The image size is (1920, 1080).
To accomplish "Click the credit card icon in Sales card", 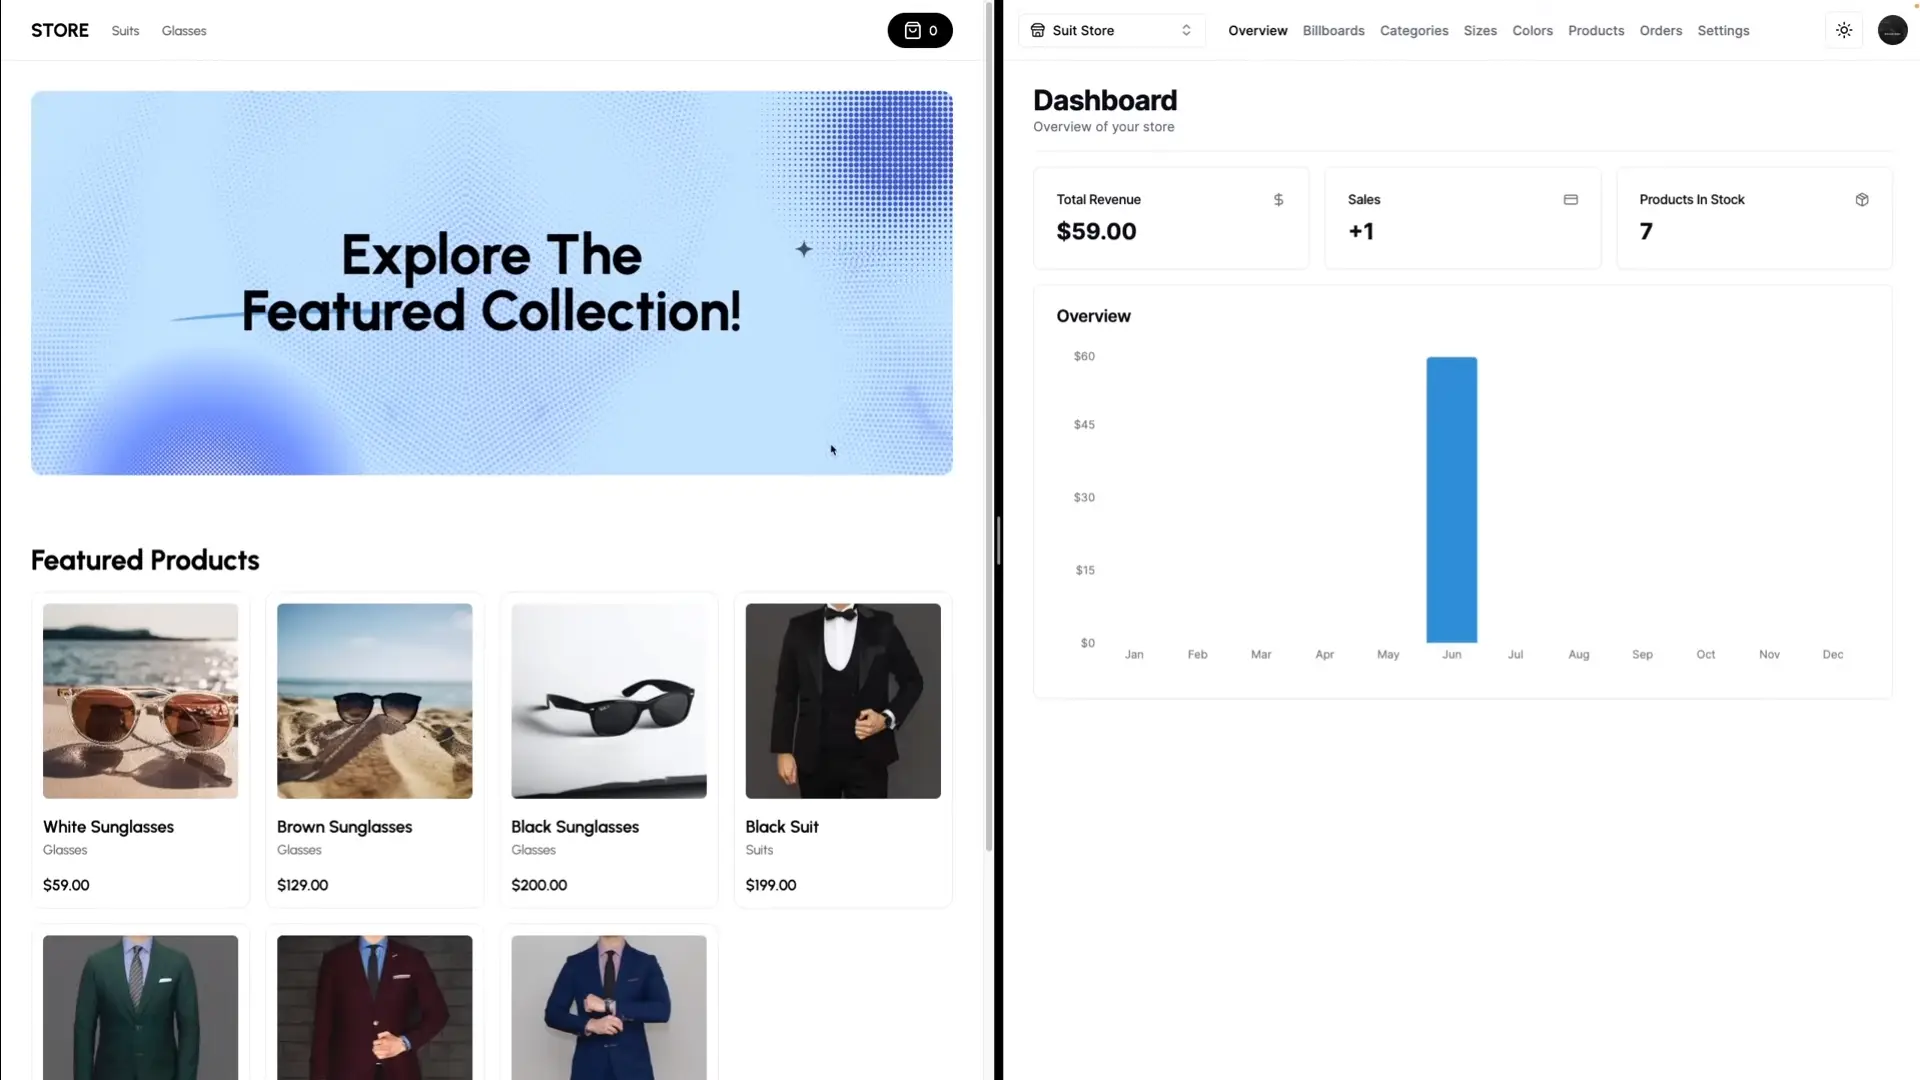I will [x=1570, y=200].
